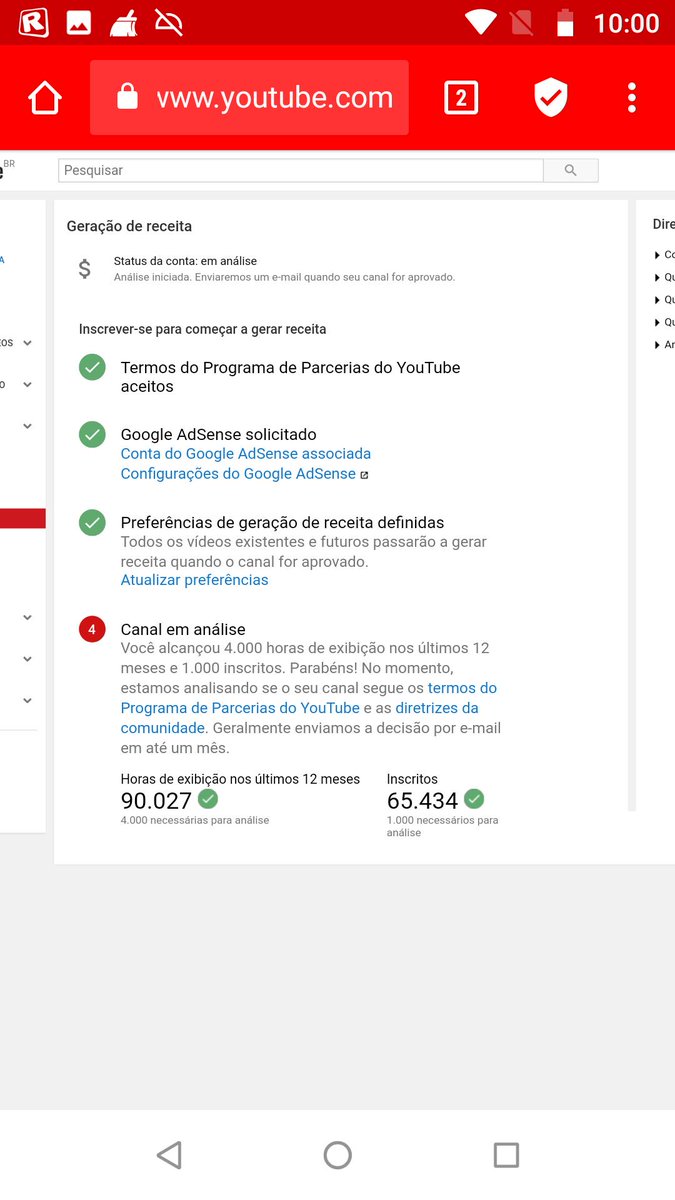Tap the shield protection icon
The image size is (675, 1200).
(551, 98)
